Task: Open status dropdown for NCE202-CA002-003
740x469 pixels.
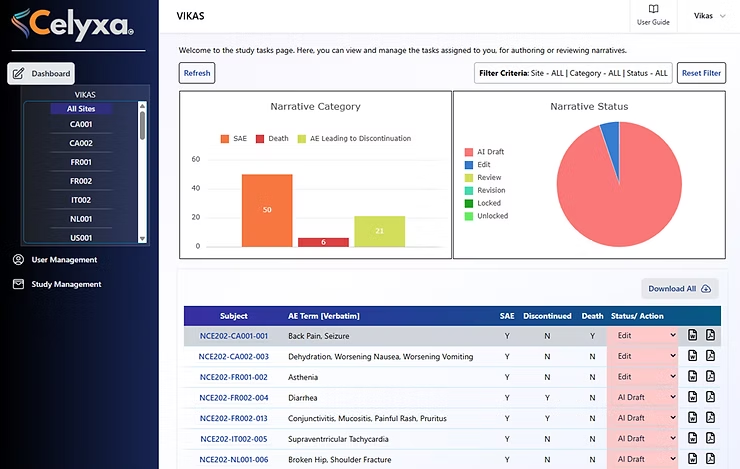Action: pyautogui.click(x=642, y=356)
